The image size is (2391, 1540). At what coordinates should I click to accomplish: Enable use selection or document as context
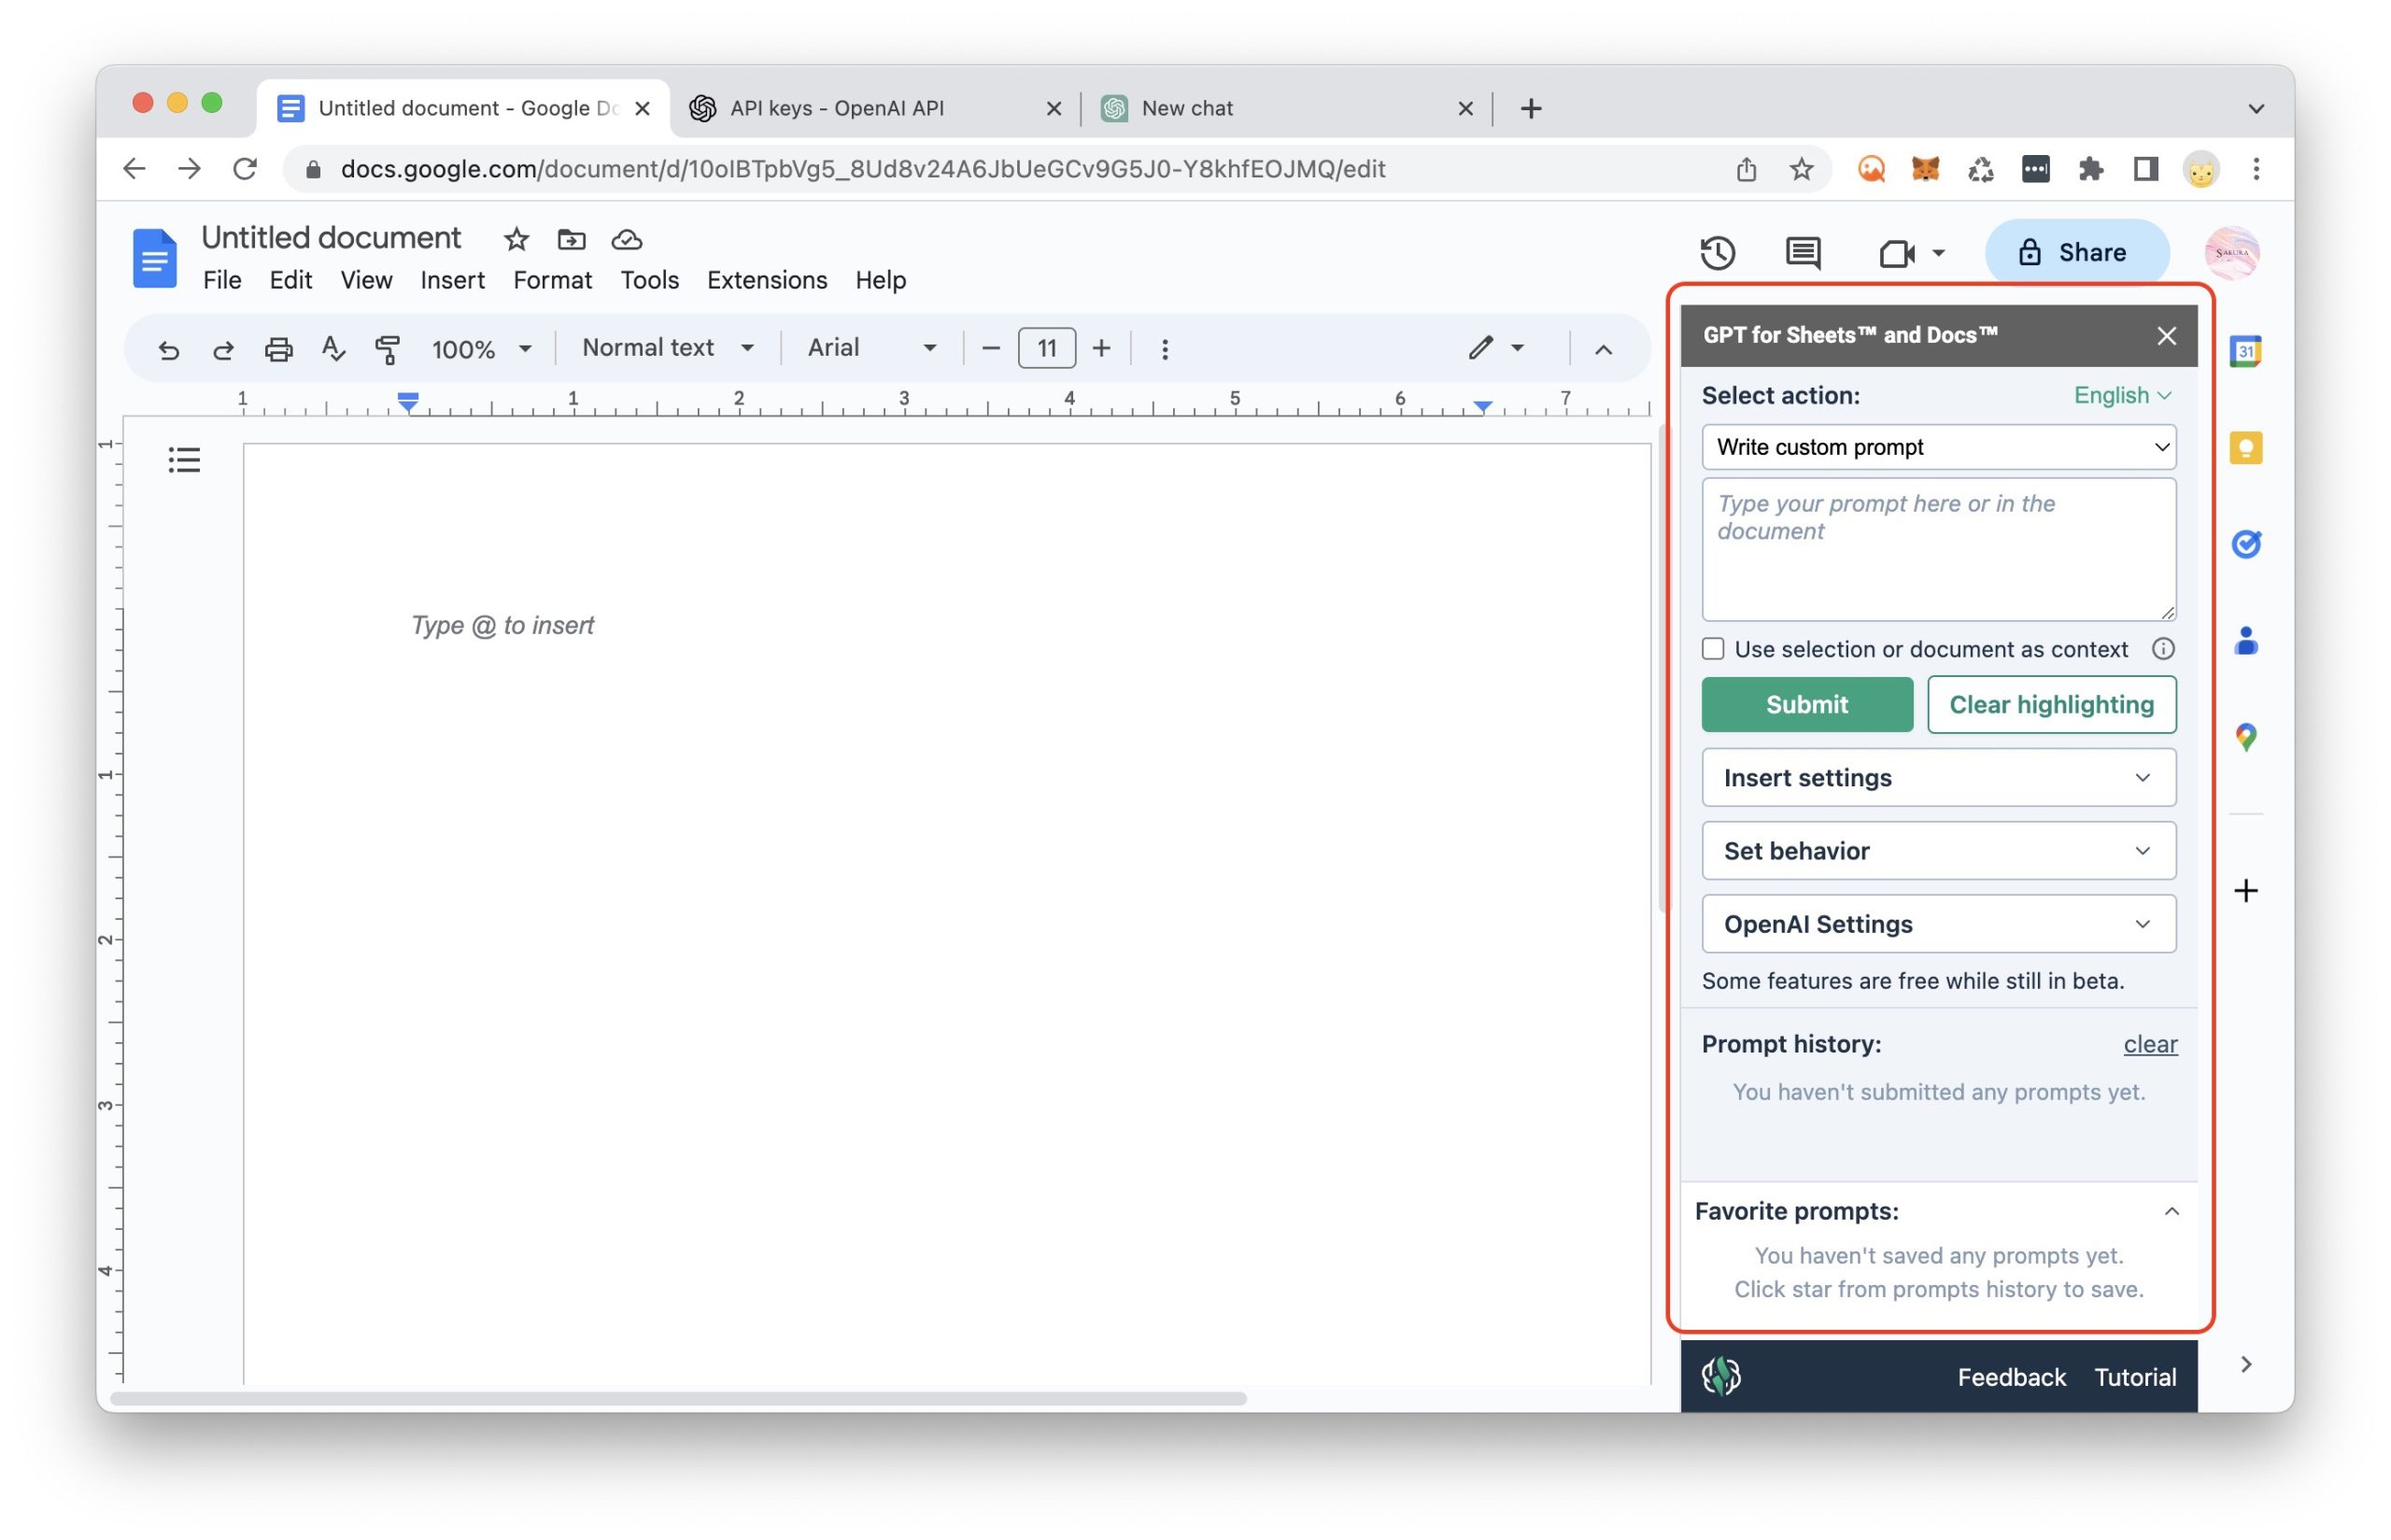point(1713,649)
